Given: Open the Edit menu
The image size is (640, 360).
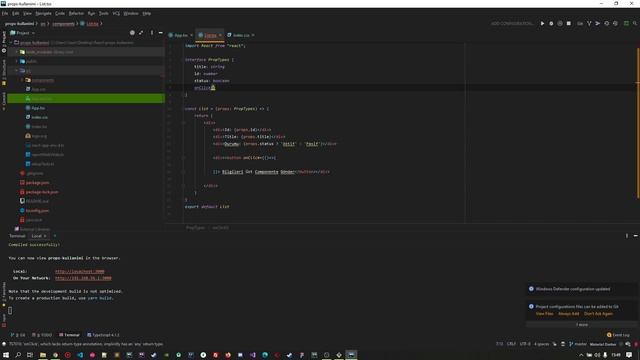Looking at the screenshot, I should coord(16,13).
